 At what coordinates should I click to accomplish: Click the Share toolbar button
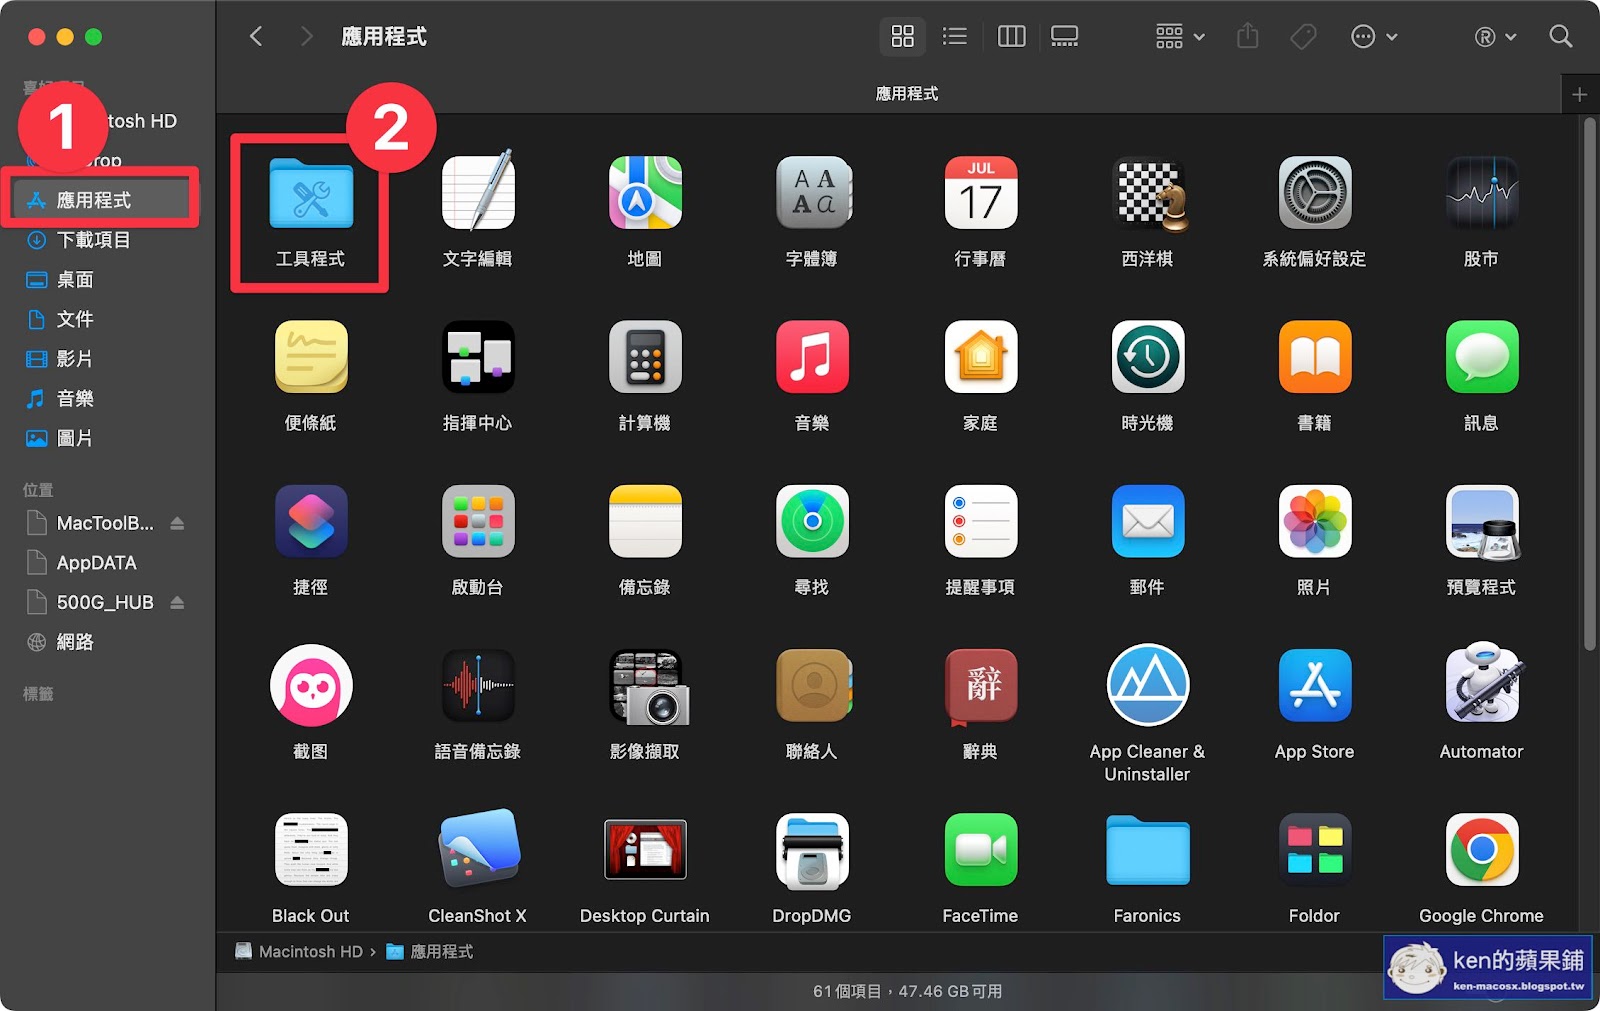[1247, 37]
